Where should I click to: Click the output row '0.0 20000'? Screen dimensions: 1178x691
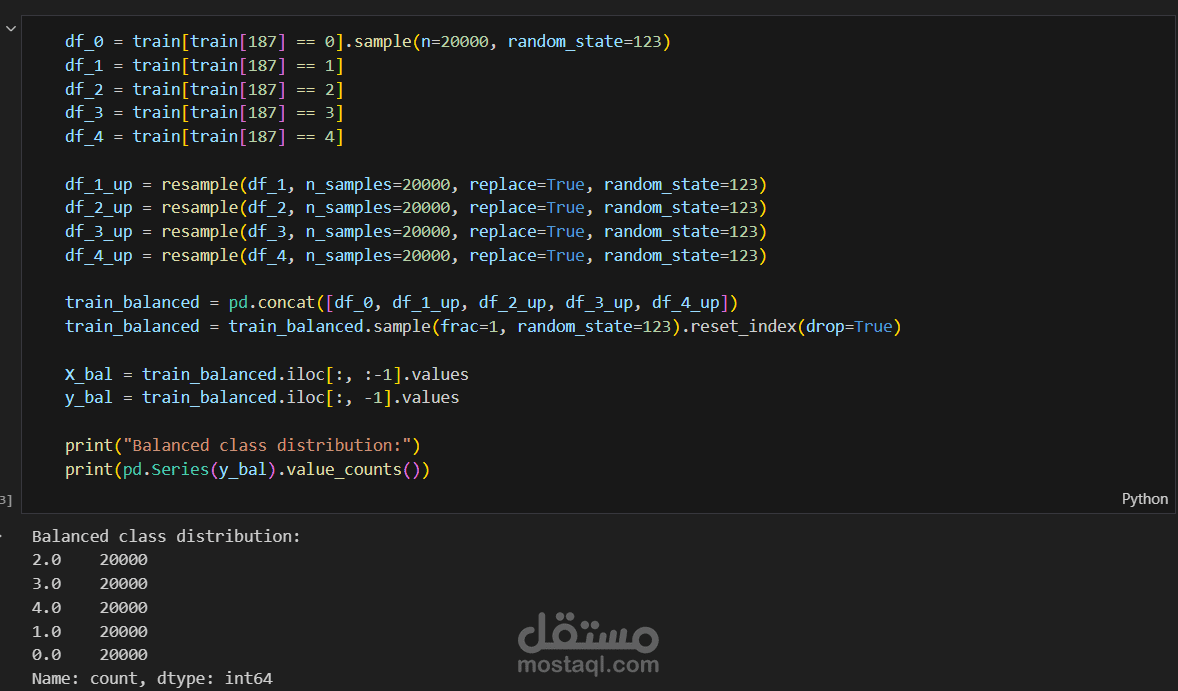[x=89, y=655]
